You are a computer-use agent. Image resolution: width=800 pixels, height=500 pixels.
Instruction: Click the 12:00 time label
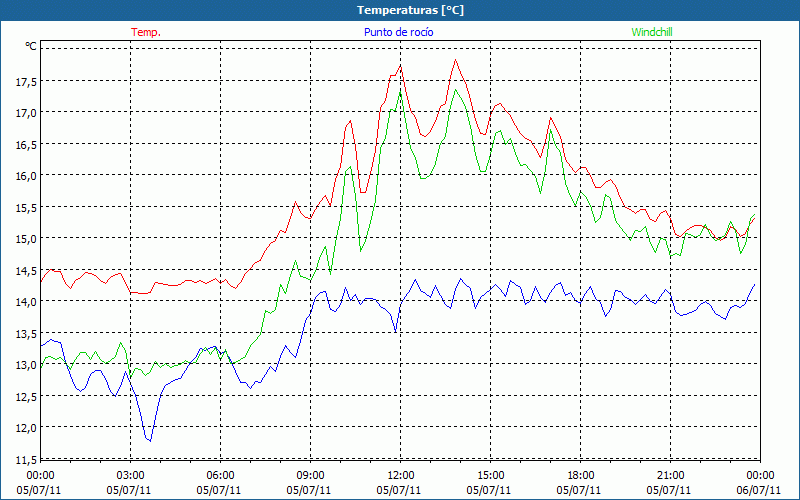tap(401, 476)
